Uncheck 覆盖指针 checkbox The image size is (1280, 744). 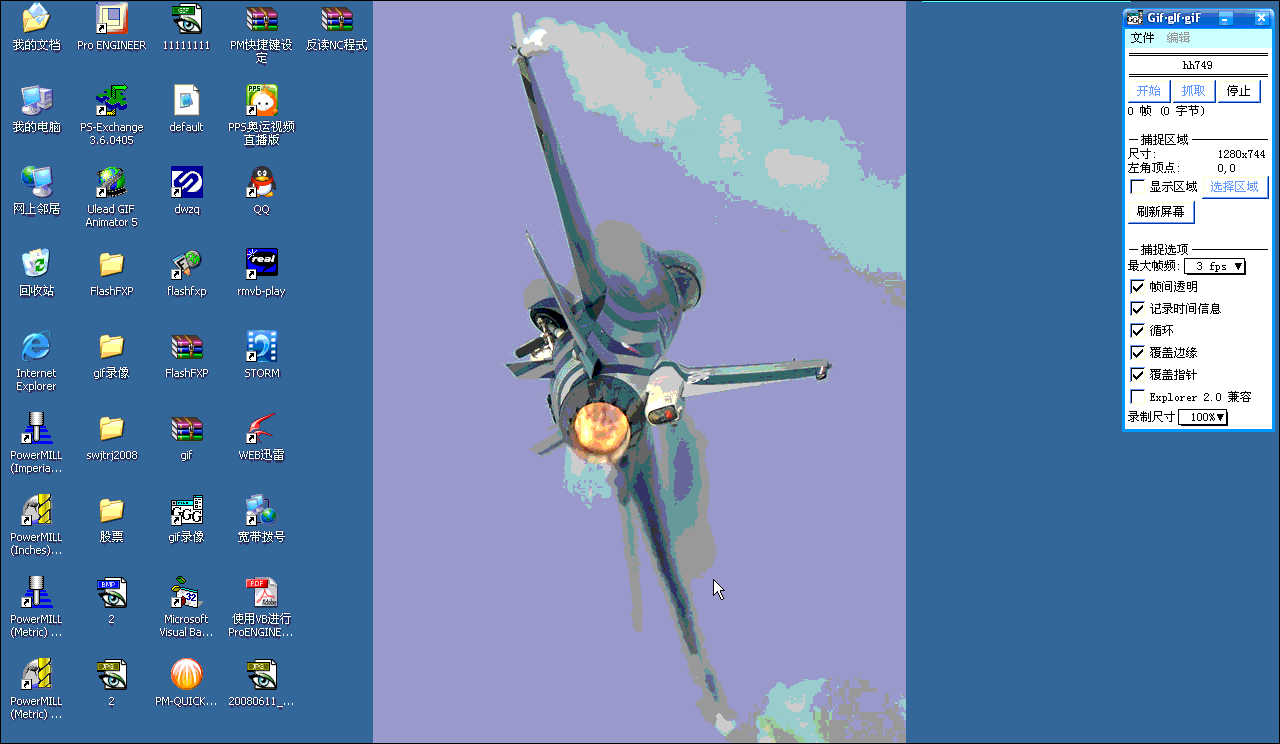click(1137, 374)
